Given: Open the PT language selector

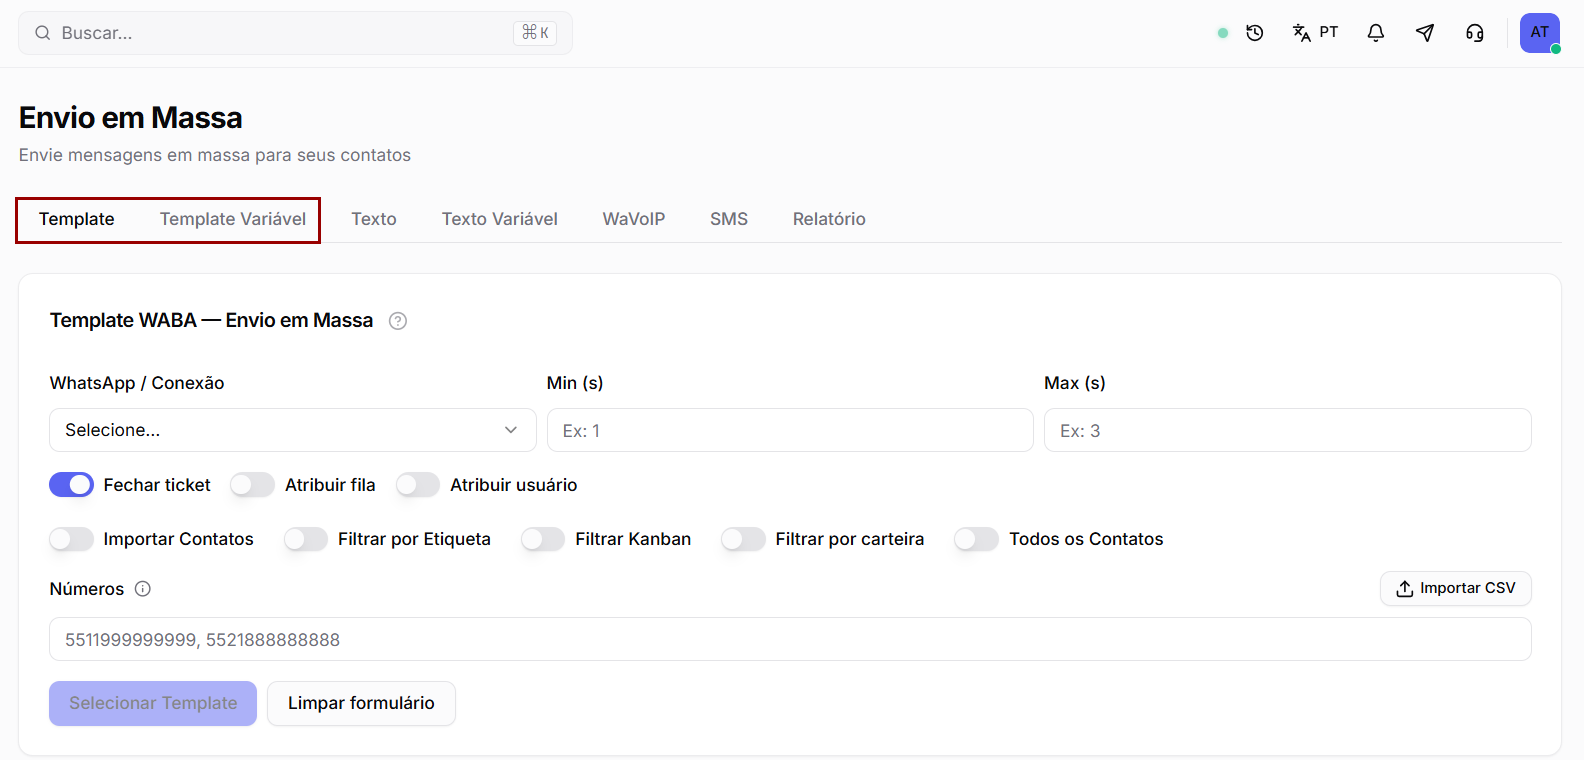Looking at the screenshot, I should pos(1315,33).
